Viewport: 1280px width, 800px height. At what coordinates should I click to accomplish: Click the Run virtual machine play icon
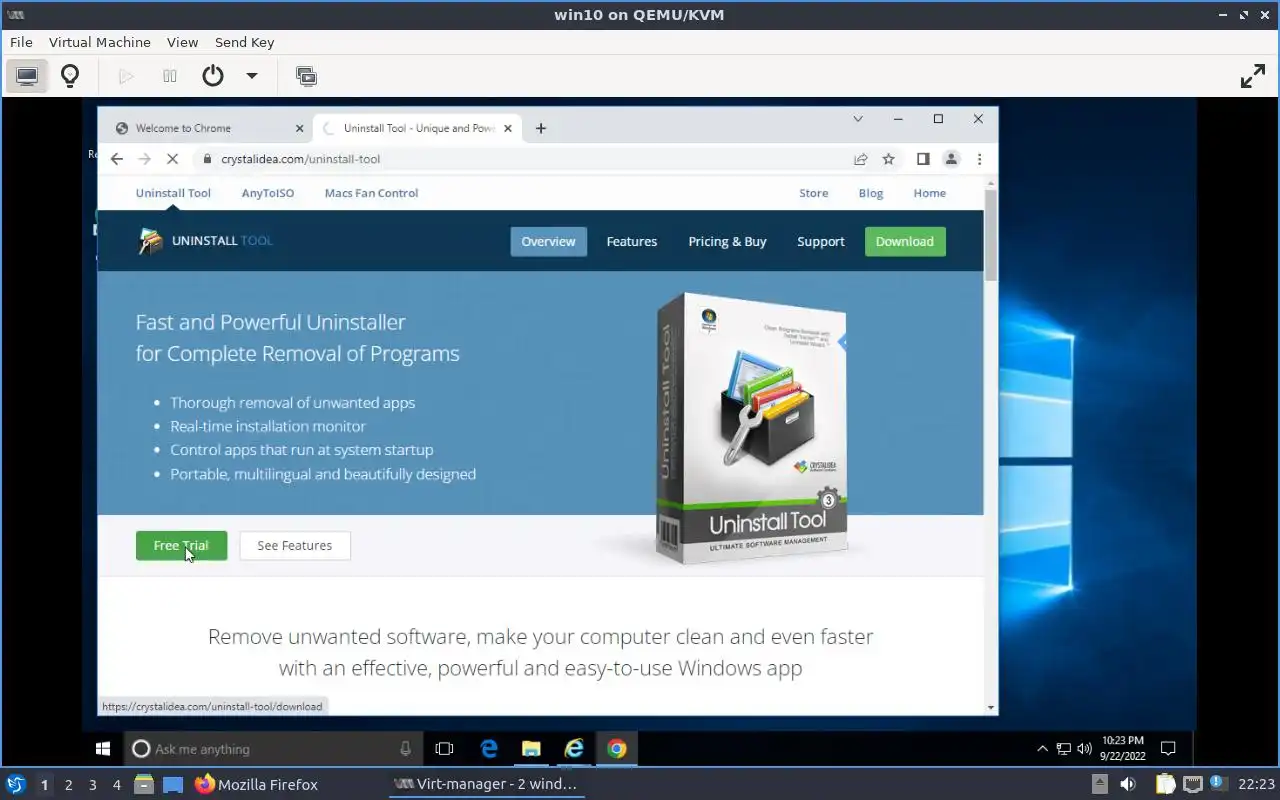[x=126, y=76]
